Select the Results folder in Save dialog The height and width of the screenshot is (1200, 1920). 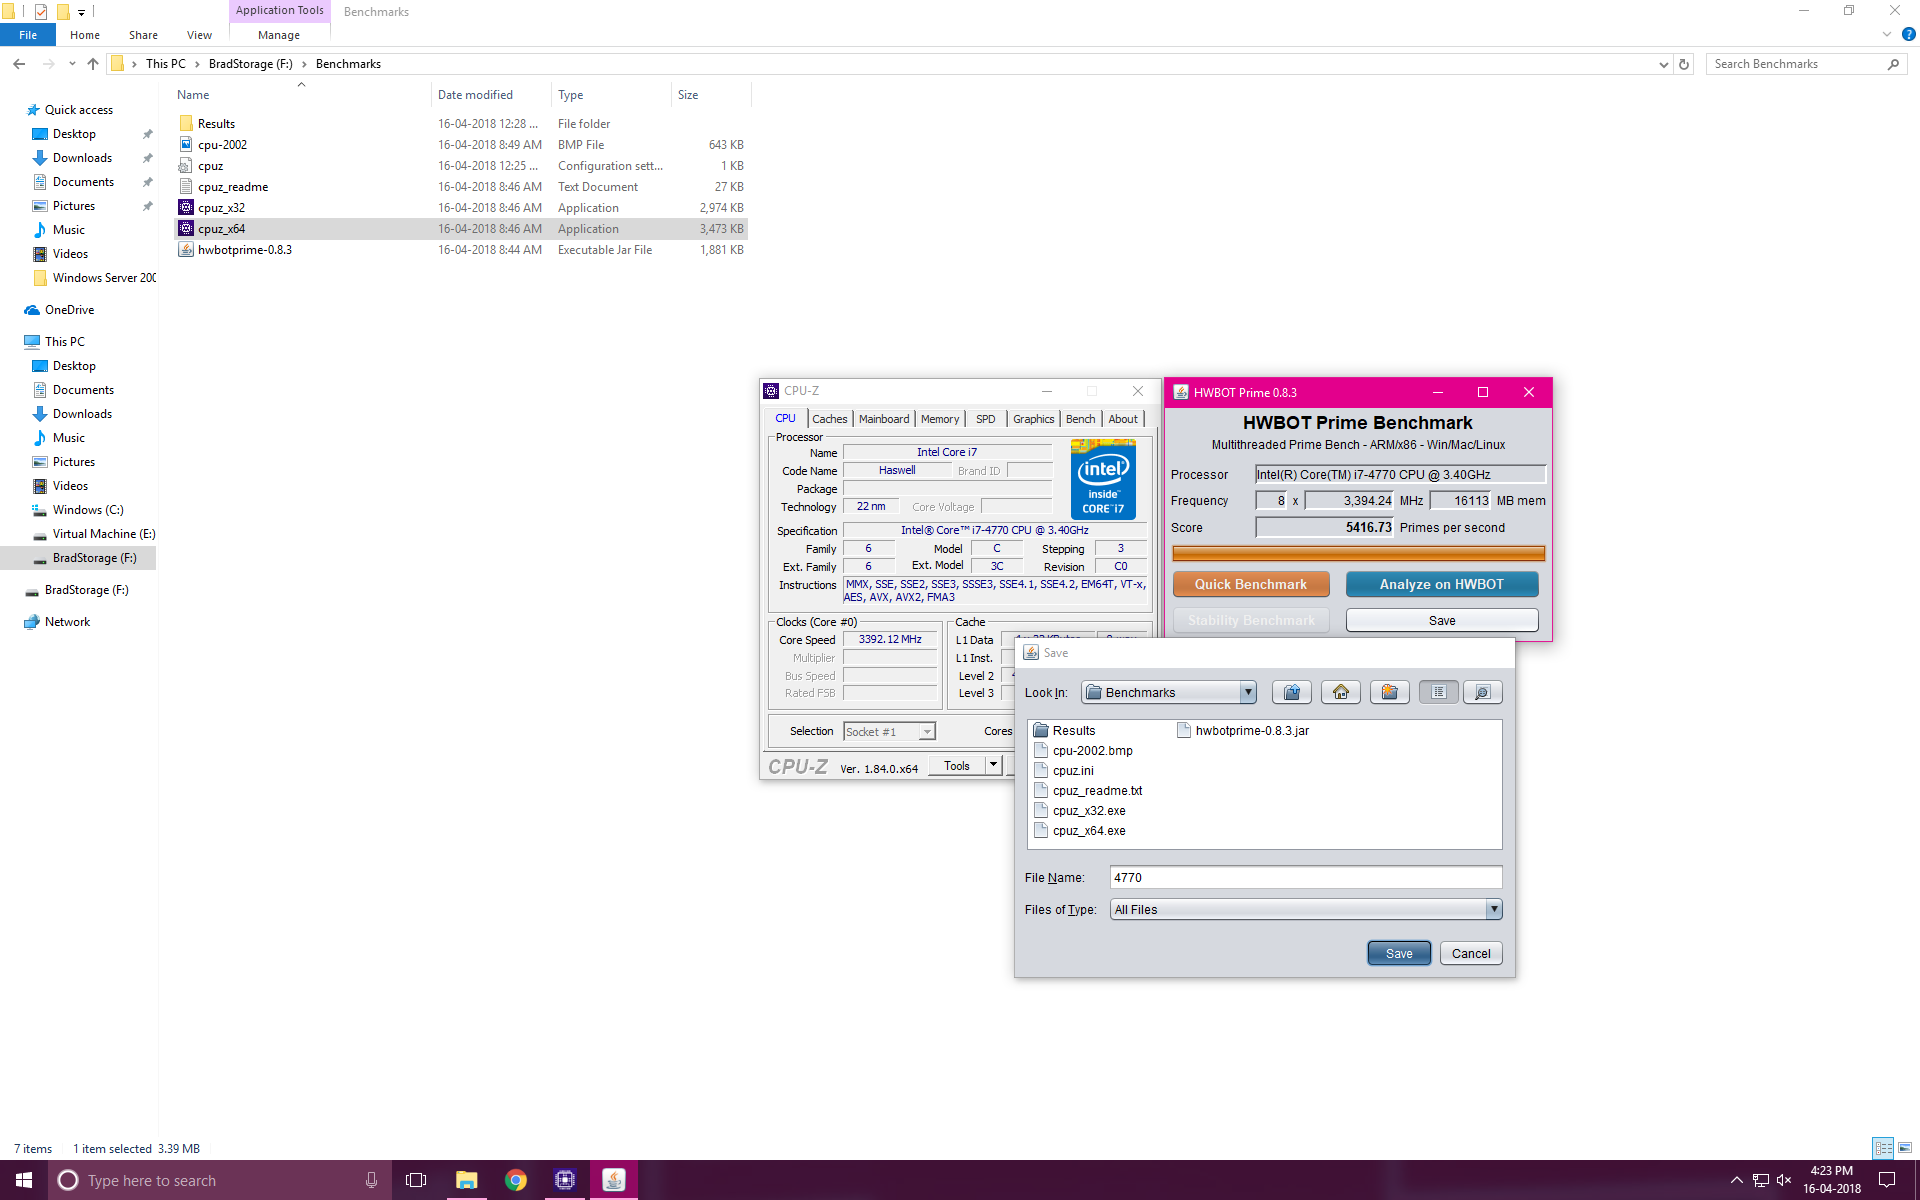[x=1064, y=730]
